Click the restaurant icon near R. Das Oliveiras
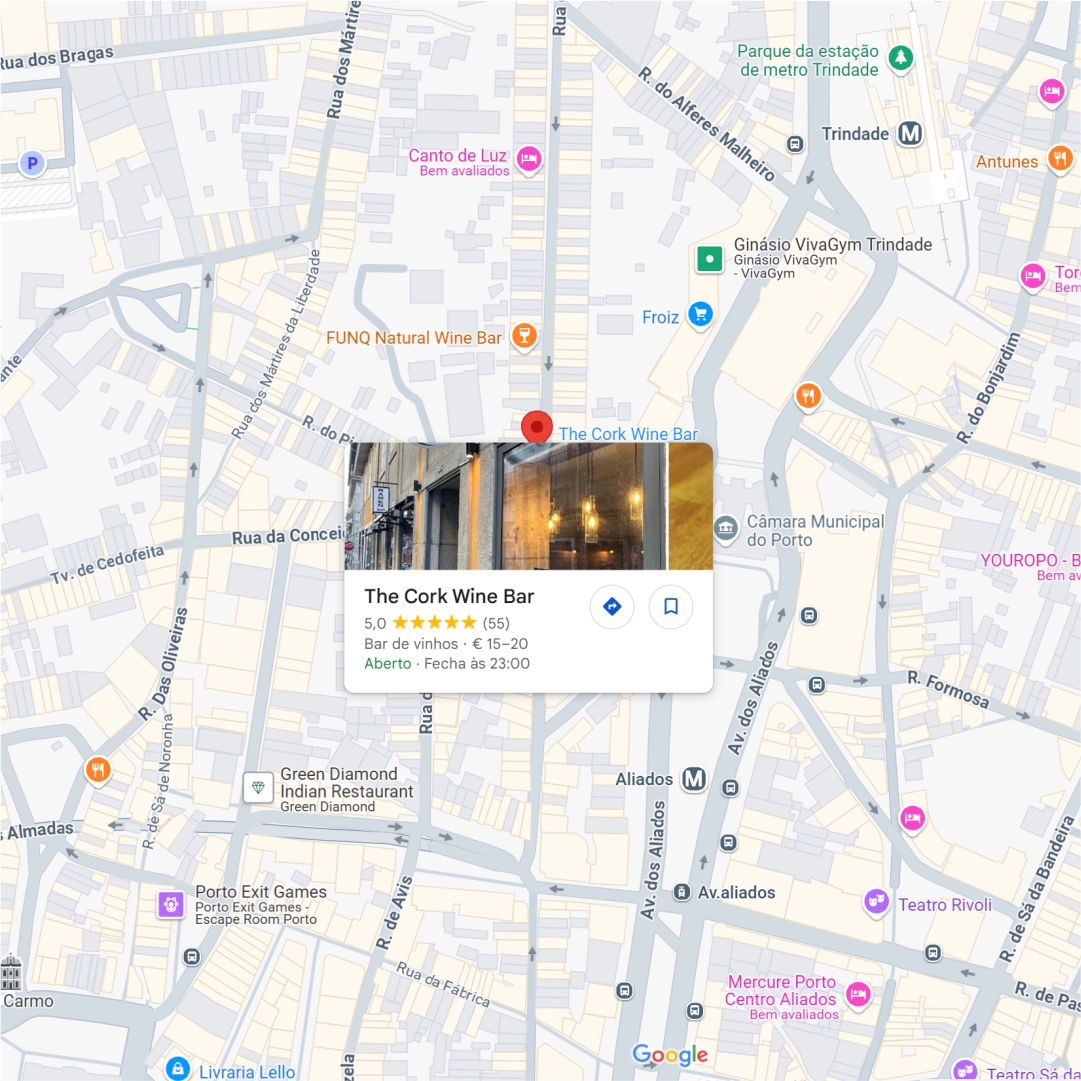 pyautogui.click(x=98, y=770)
